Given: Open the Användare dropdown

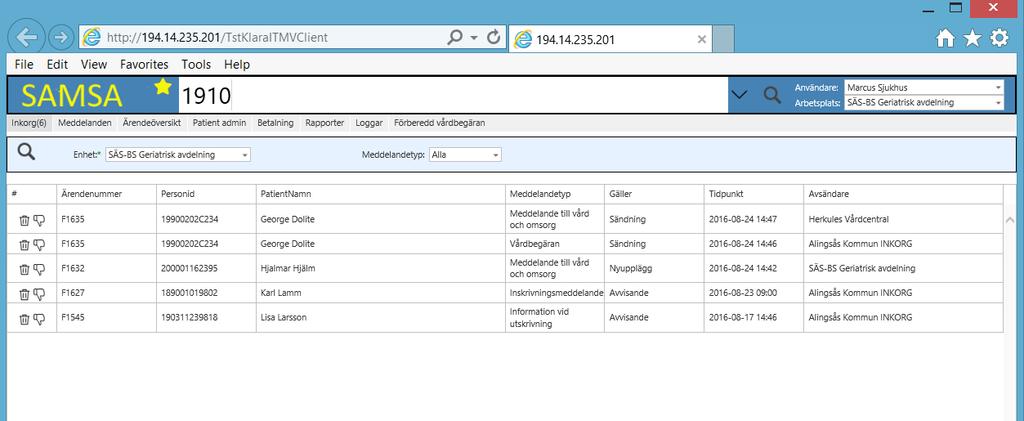Looking at the screenshot, I should pyautogui.click(x=998, y=87).
